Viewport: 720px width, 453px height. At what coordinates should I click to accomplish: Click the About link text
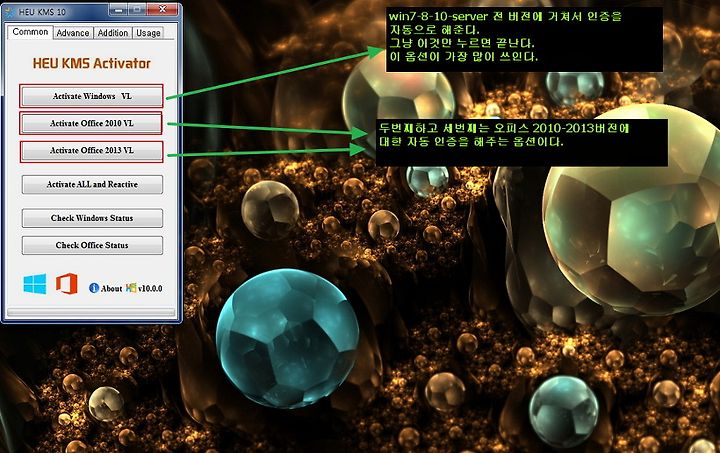point(112,289)
